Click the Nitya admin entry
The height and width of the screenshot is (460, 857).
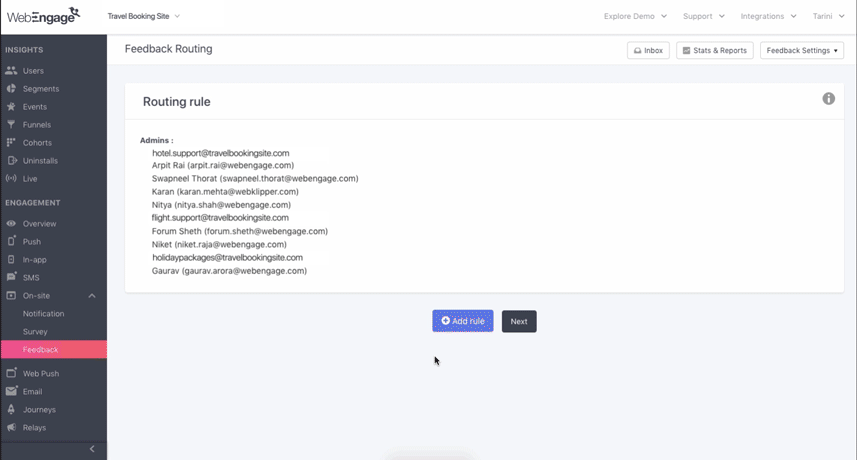(x=221, y=204)
